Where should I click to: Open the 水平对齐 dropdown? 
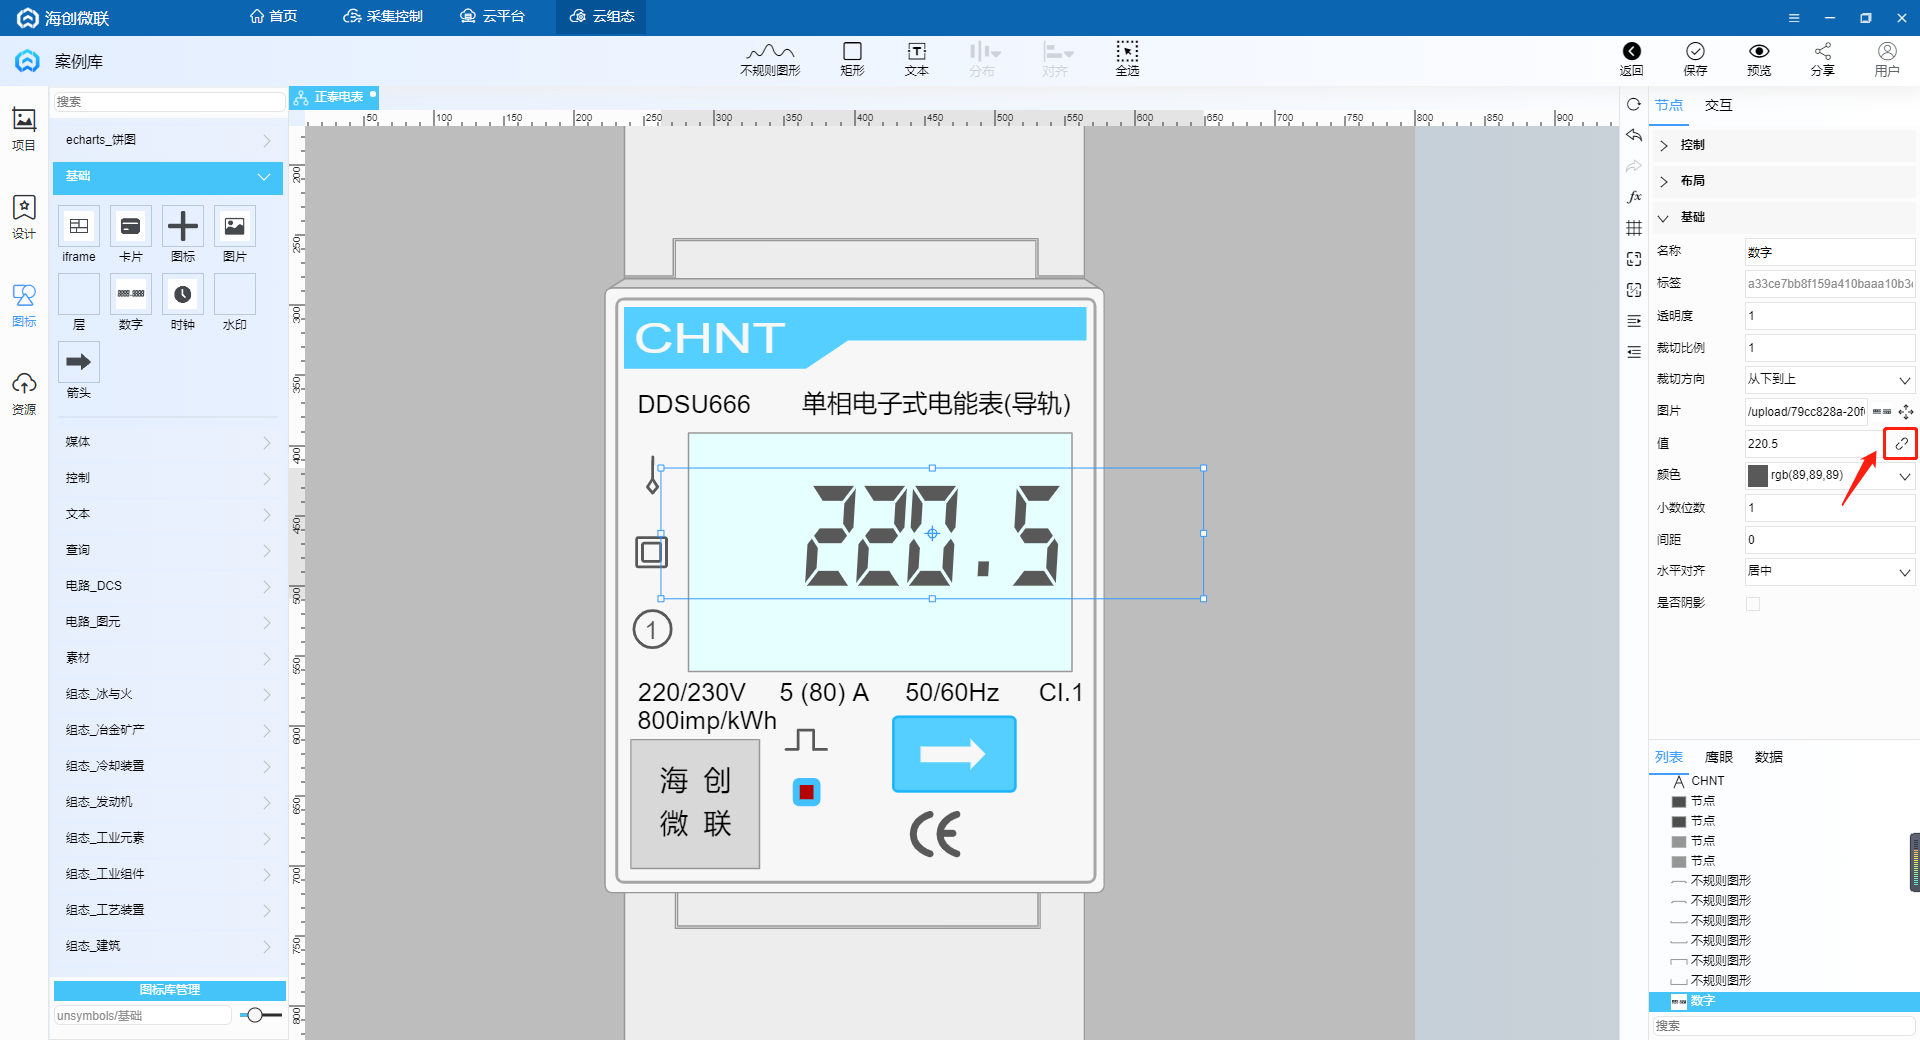(1830, 571)
